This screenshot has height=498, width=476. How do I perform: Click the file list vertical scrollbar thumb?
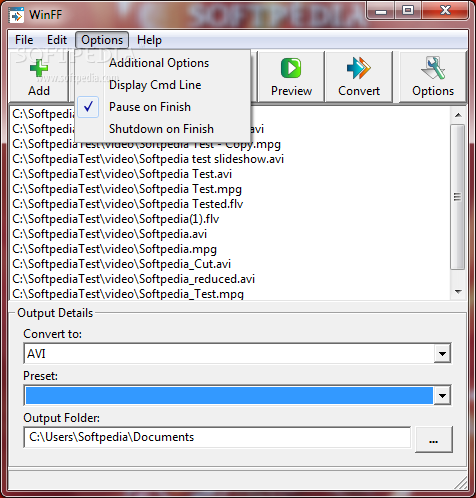point(458,197)
